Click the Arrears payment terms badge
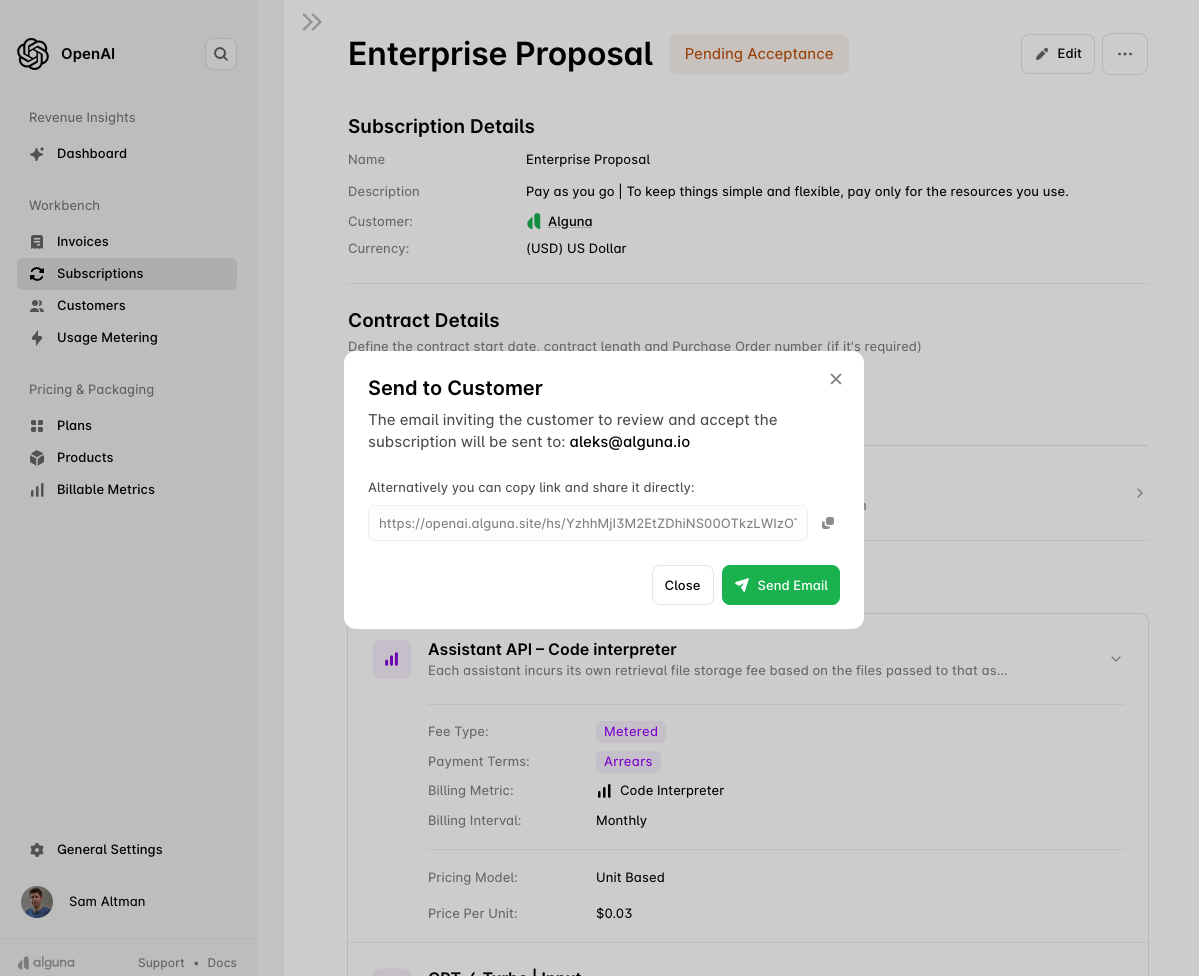This screenshot has height=976, width=1199. click(628, 762)
